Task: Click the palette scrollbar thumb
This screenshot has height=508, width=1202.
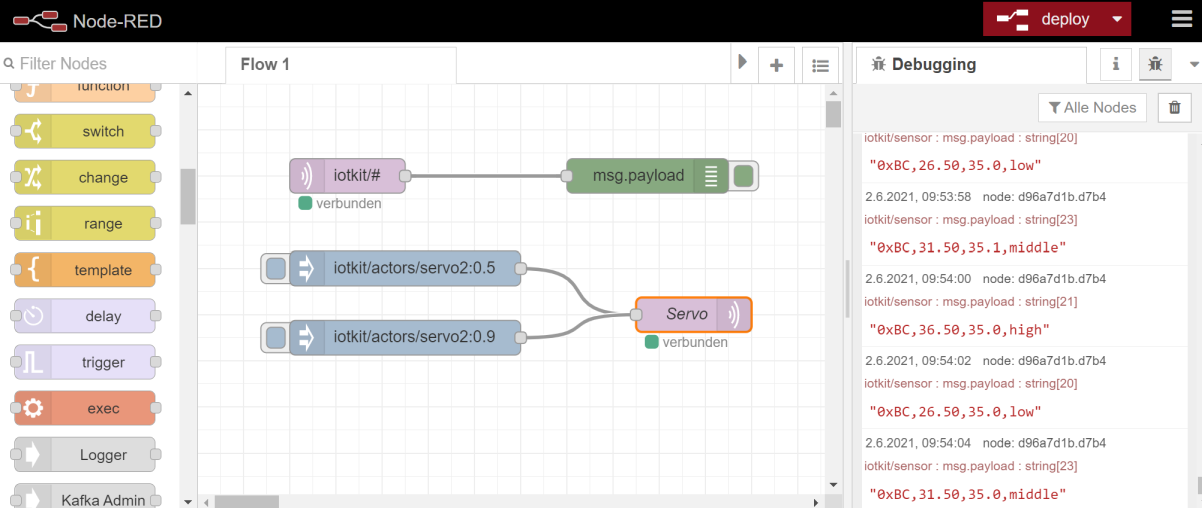Action: coord(188,196)
